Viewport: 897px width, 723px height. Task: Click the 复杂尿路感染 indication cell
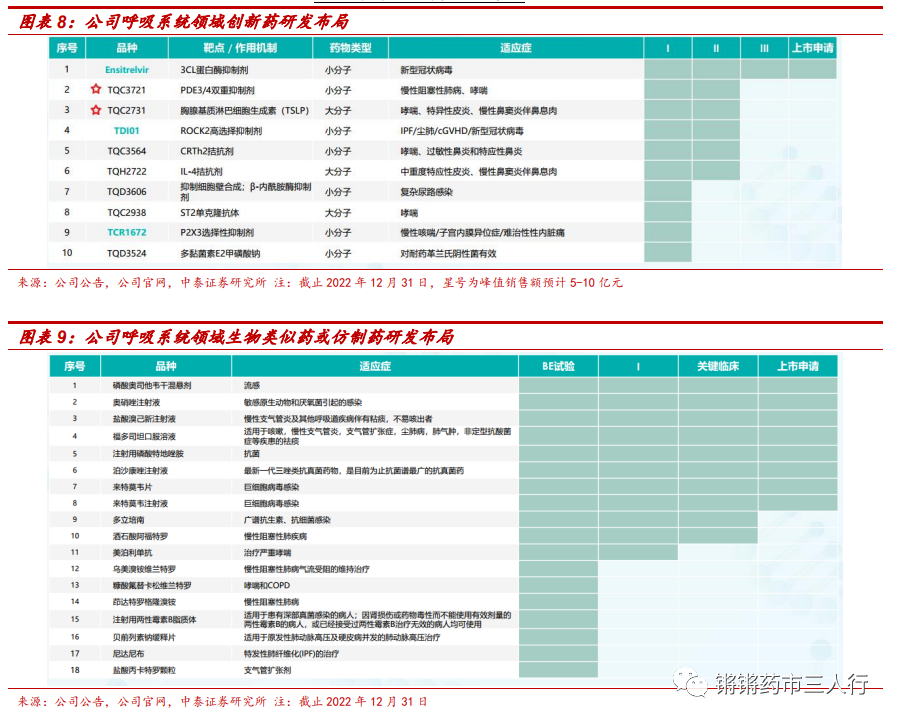pos(426,192)
